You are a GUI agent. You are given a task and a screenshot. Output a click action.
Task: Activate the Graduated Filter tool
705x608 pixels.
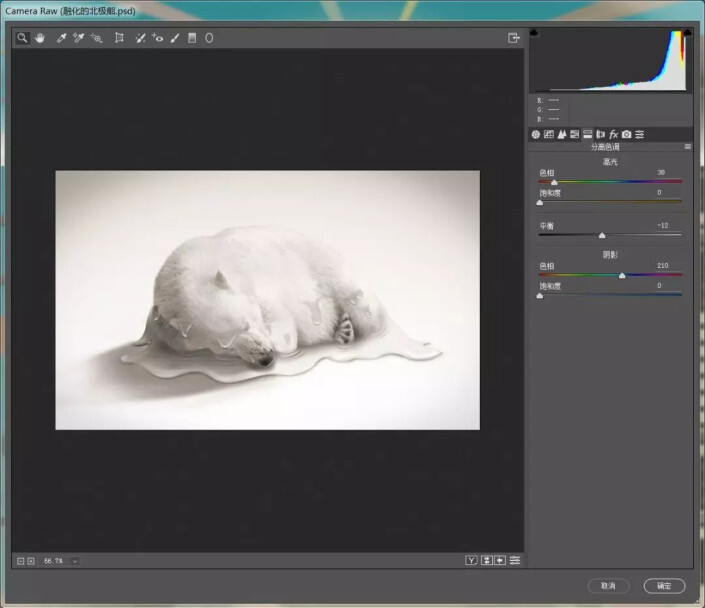pyautogui.click(x=191, y=38)
